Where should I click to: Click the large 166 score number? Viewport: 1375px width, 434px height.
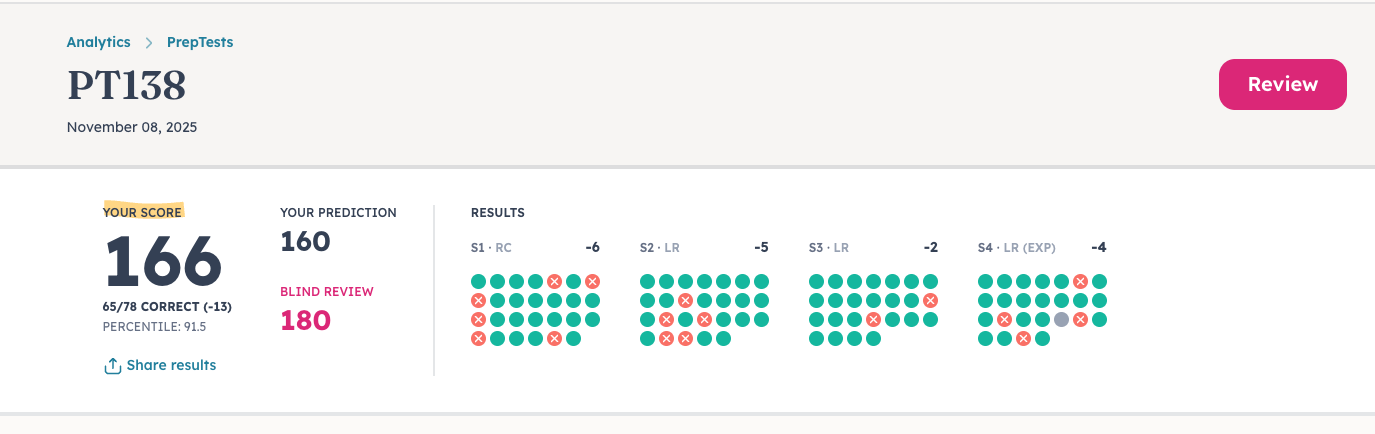pyautogui.click(x=163, y=262)
